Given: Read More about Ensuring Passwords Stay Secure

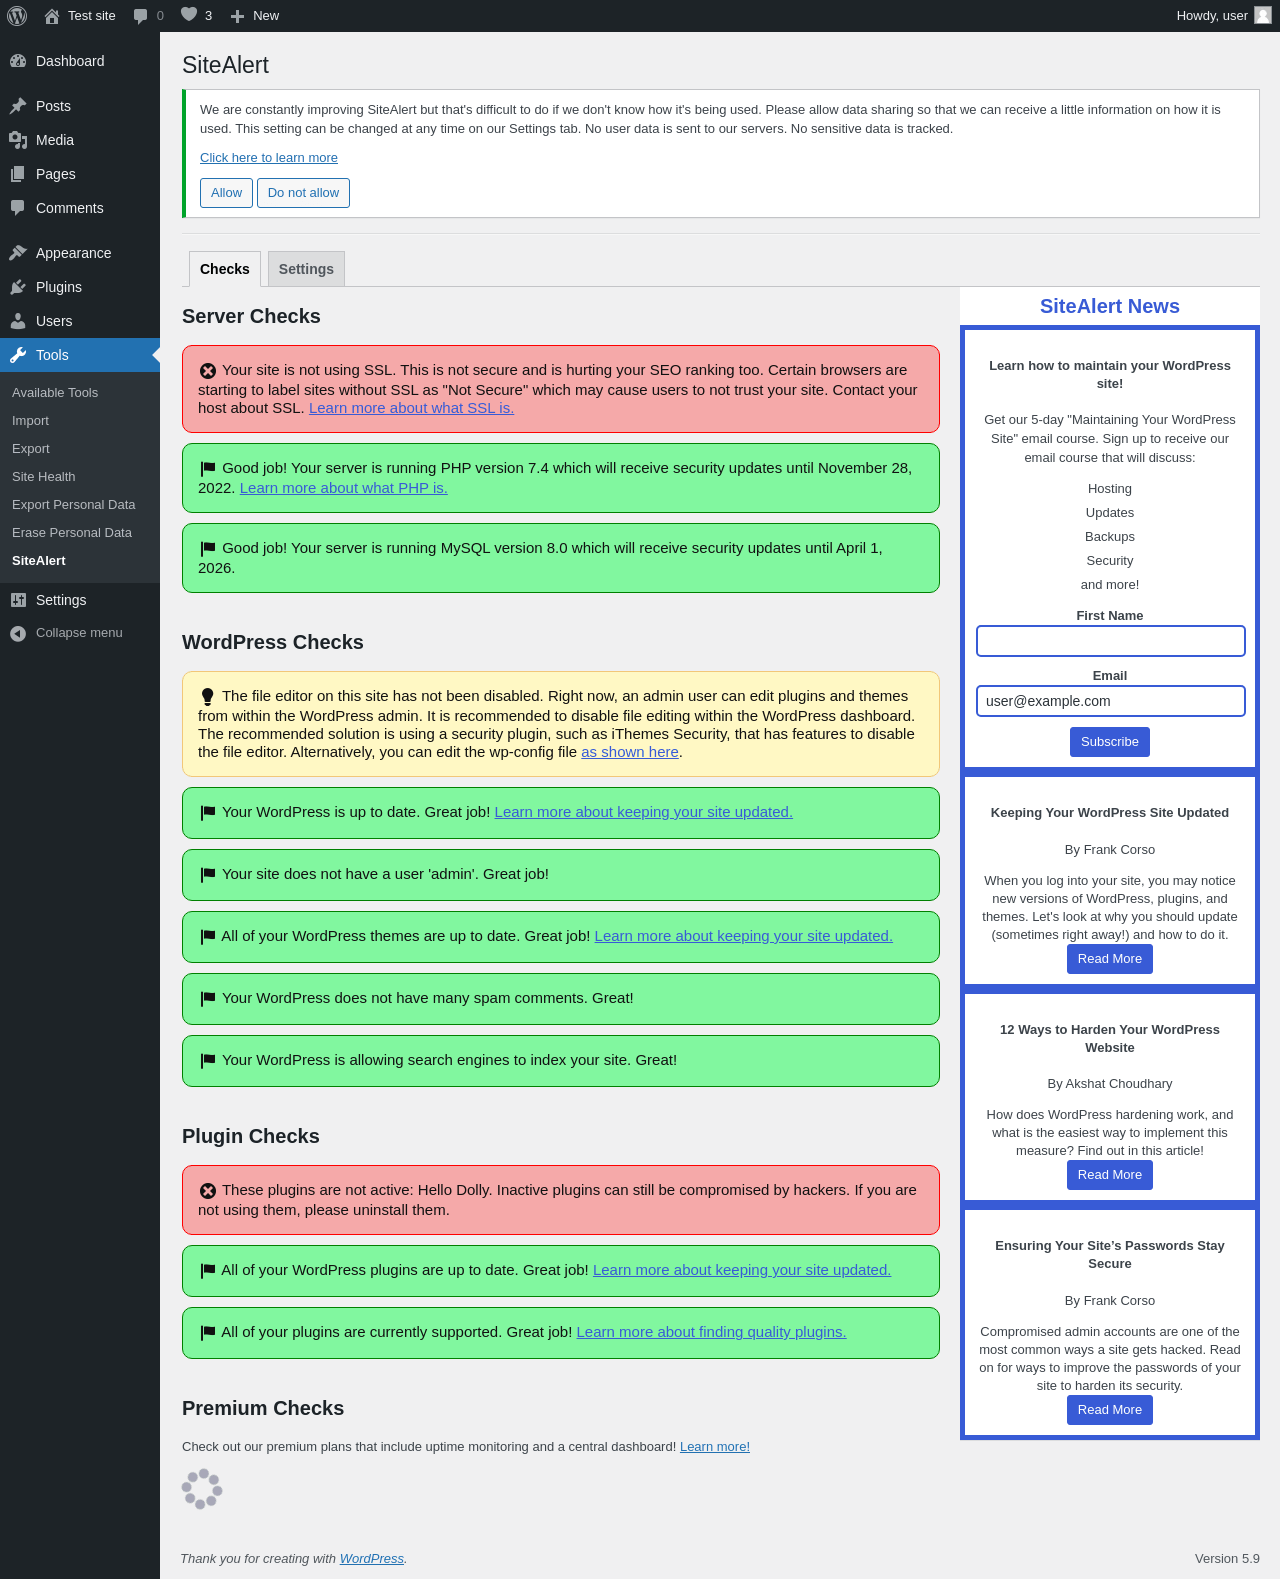Looking at the screenshot, I should [x=1110, y=1410].
